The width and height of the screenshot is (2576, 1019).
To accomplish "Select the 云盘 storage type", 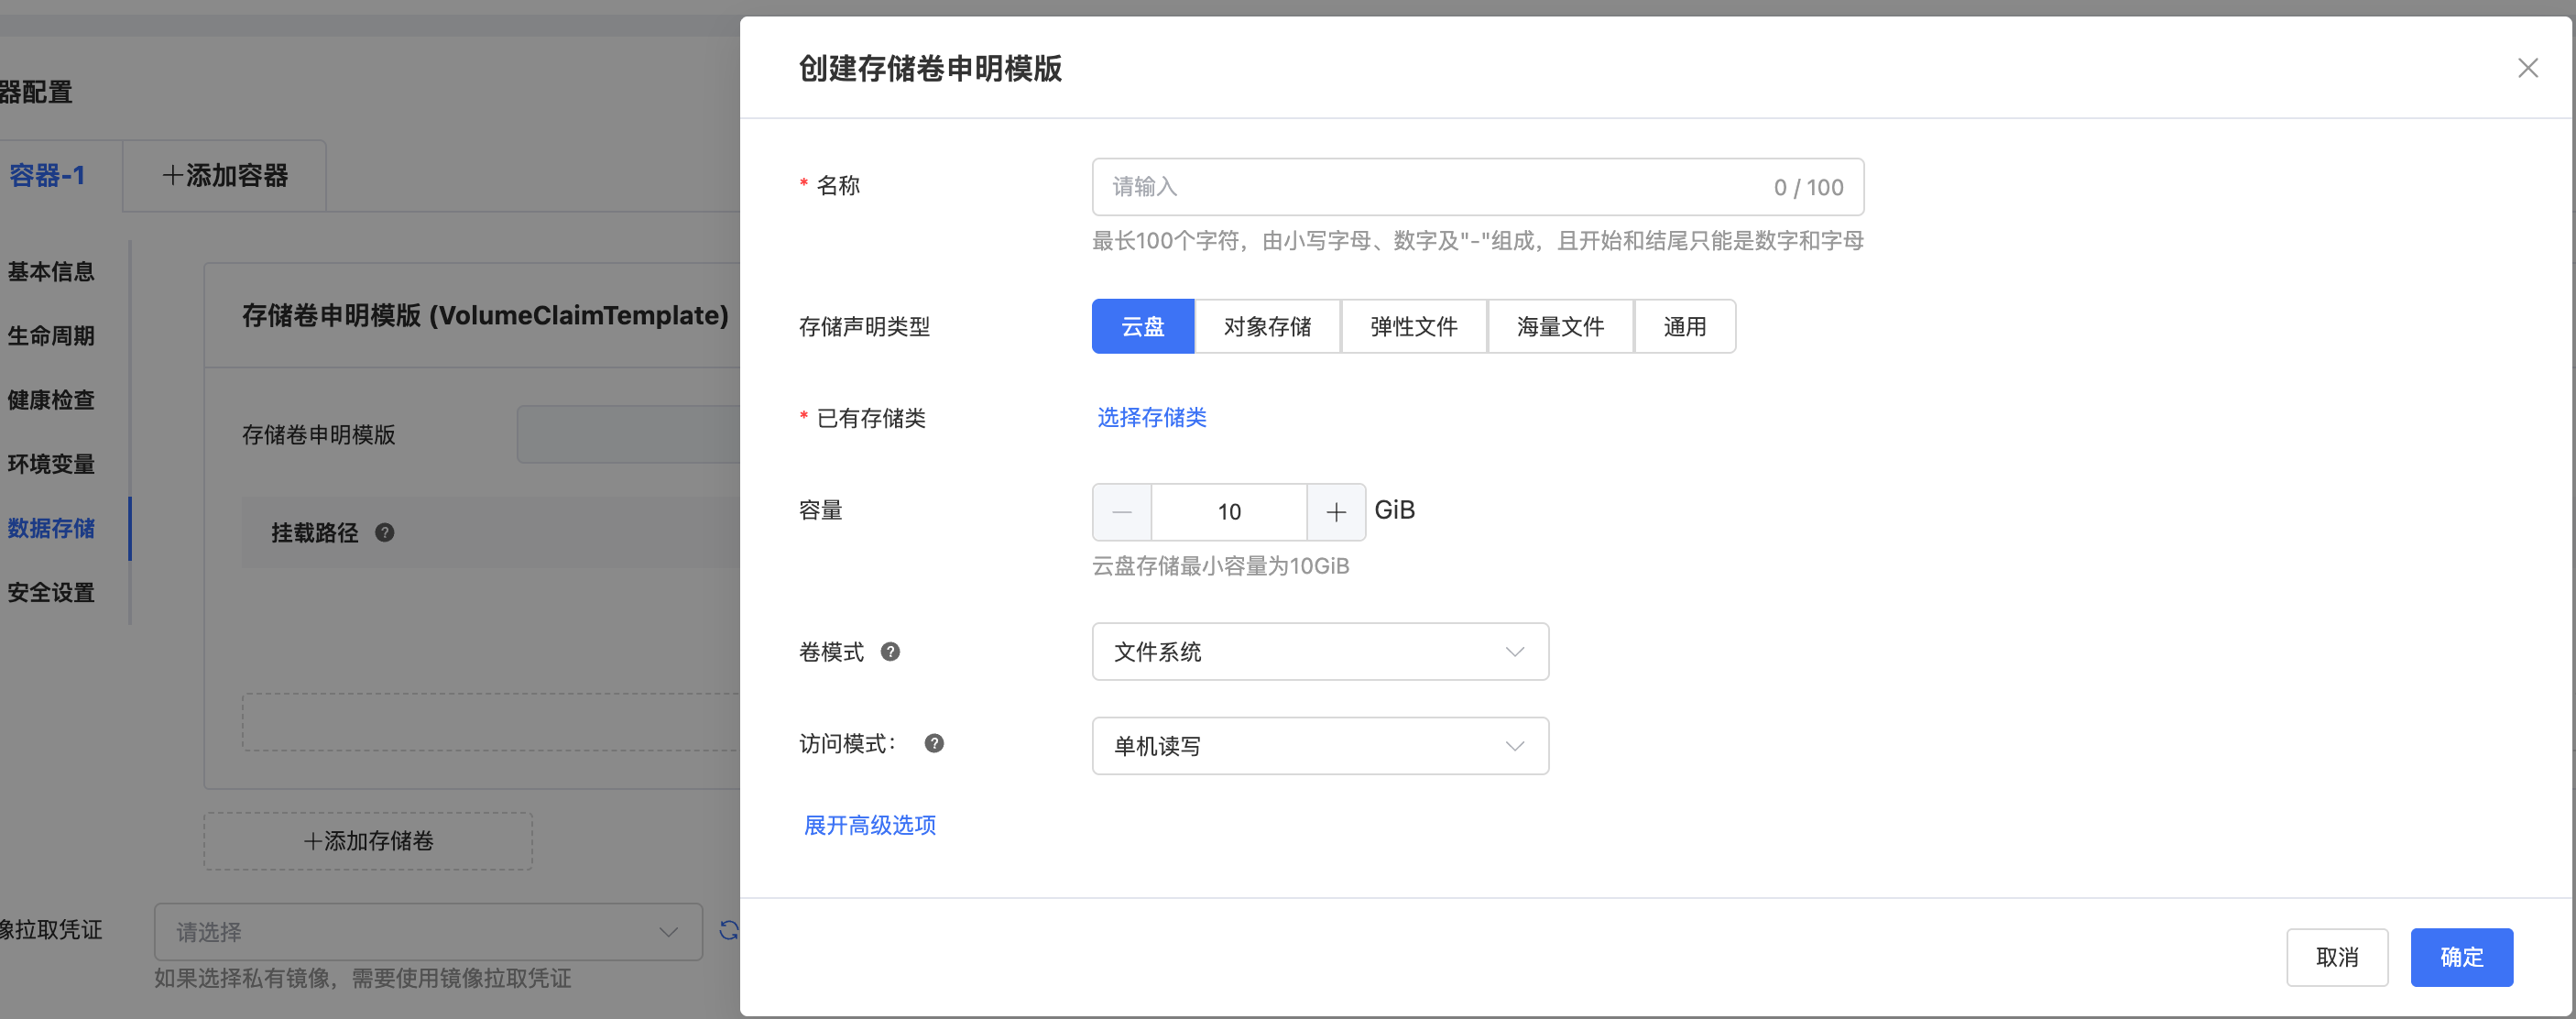I will click(x=1142, y=327).
